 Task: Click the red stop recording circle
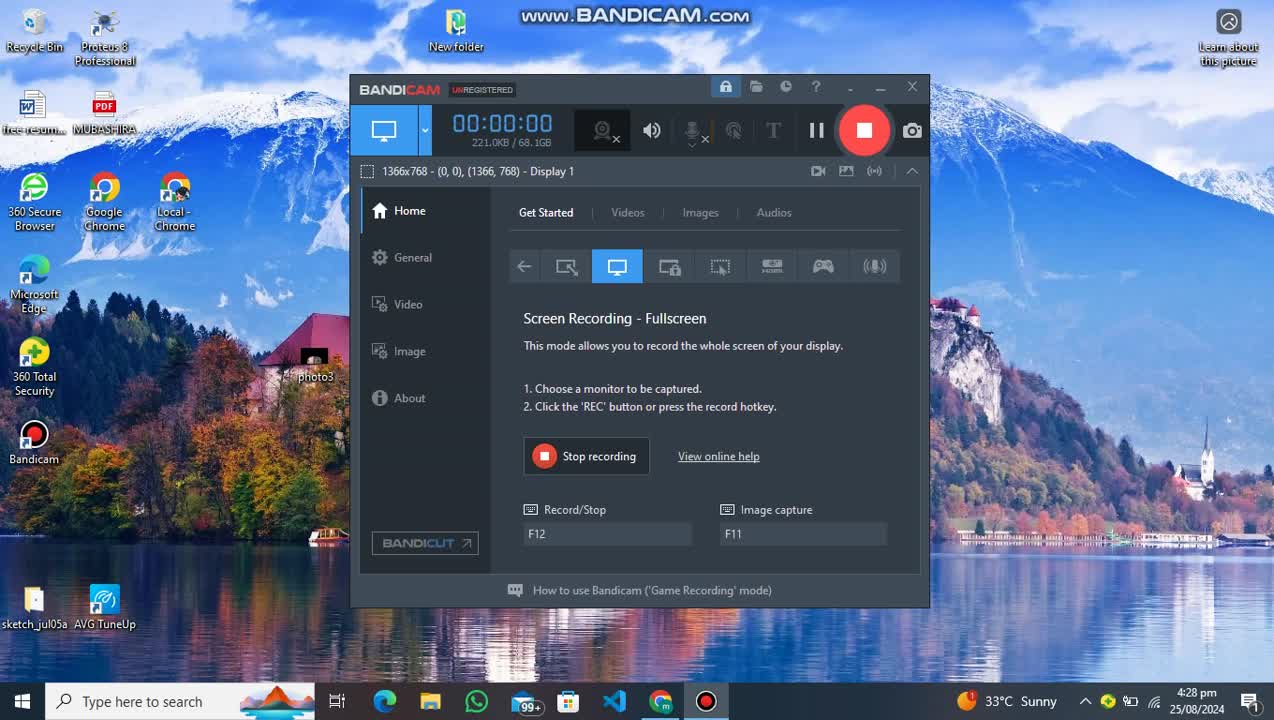pos(864,130)
